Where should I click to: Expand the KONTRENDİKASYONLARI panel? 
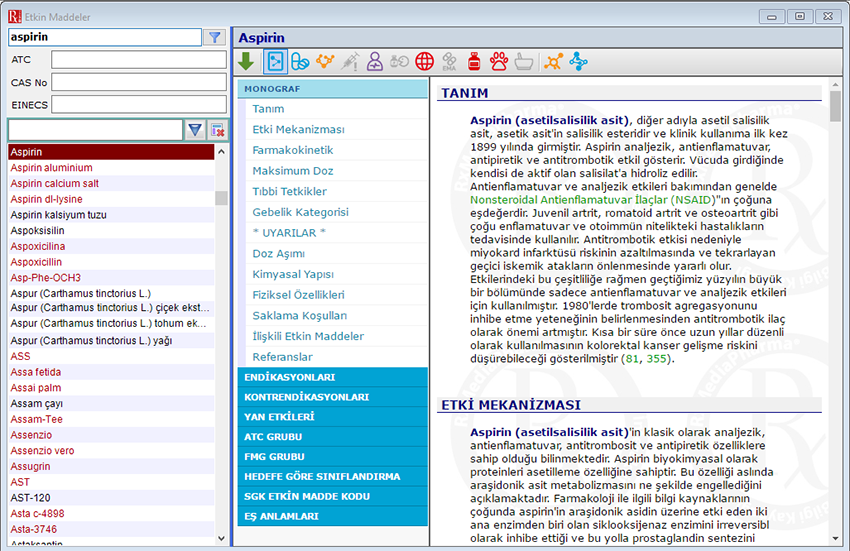332,397
